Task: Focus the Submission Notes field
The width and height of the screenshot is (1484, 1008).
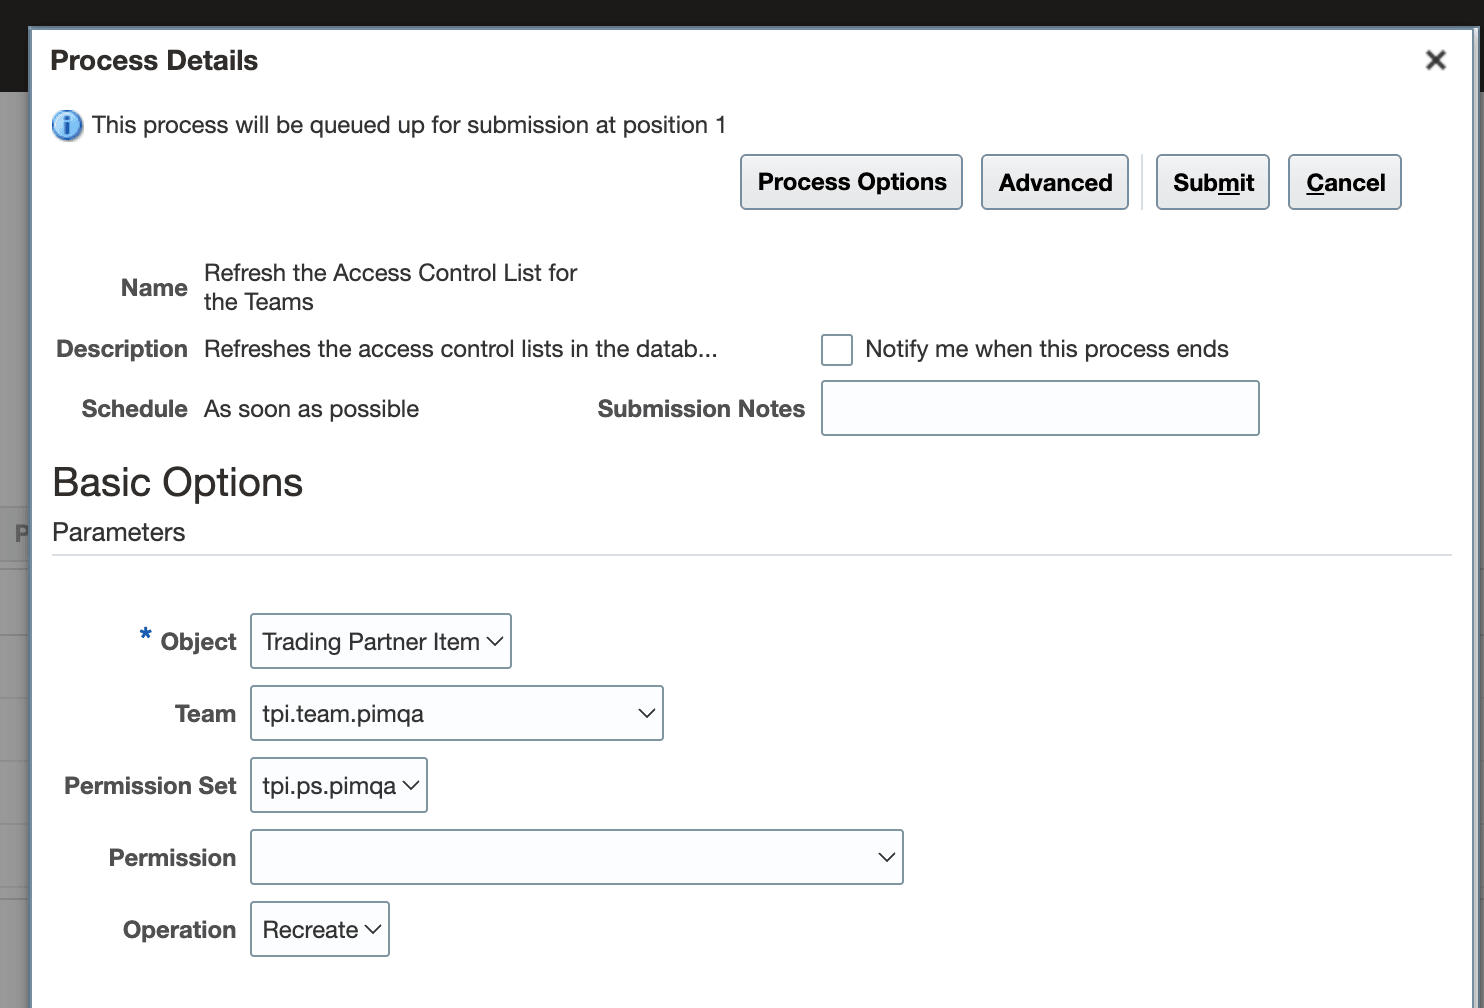Action: 1040,408
